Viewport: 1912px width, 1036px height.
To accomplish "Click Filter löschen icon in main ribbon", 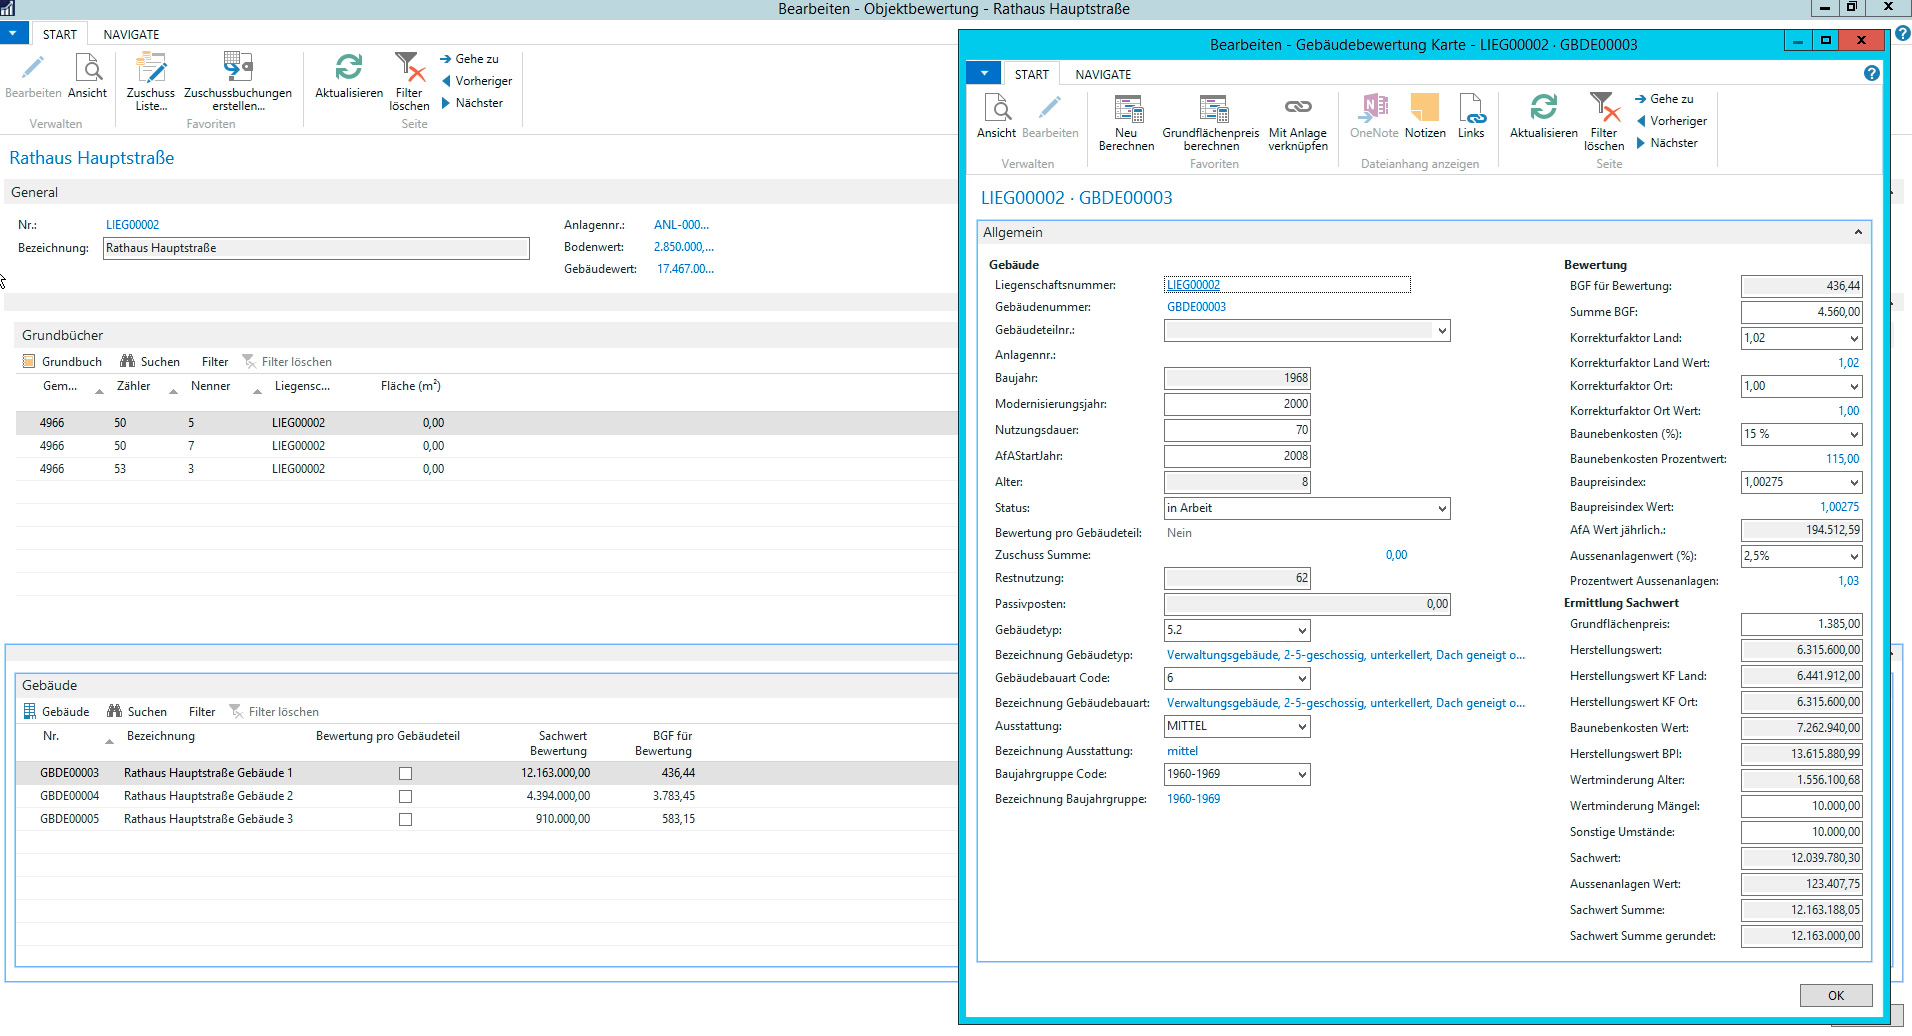I will [x=409, y=70].
